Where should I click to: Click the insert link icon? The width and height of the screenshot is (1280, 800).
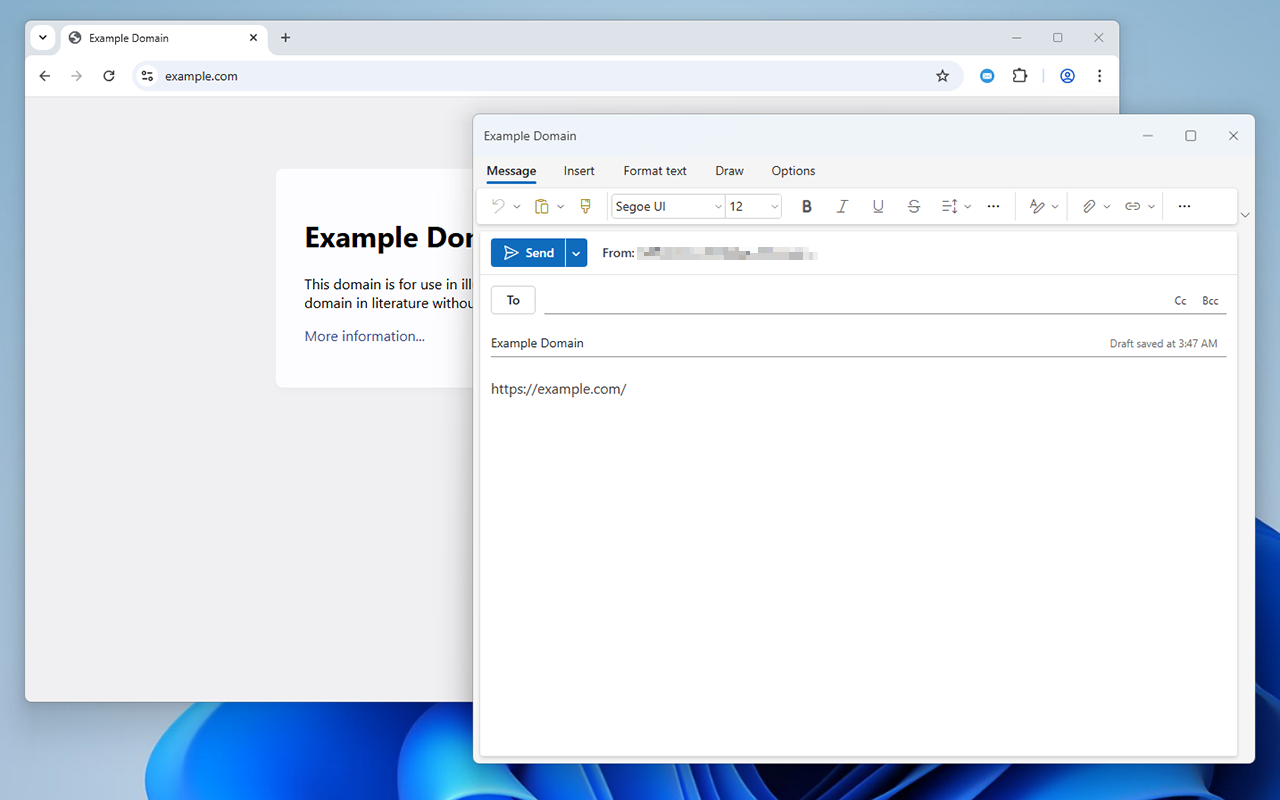pos(1132,207)
